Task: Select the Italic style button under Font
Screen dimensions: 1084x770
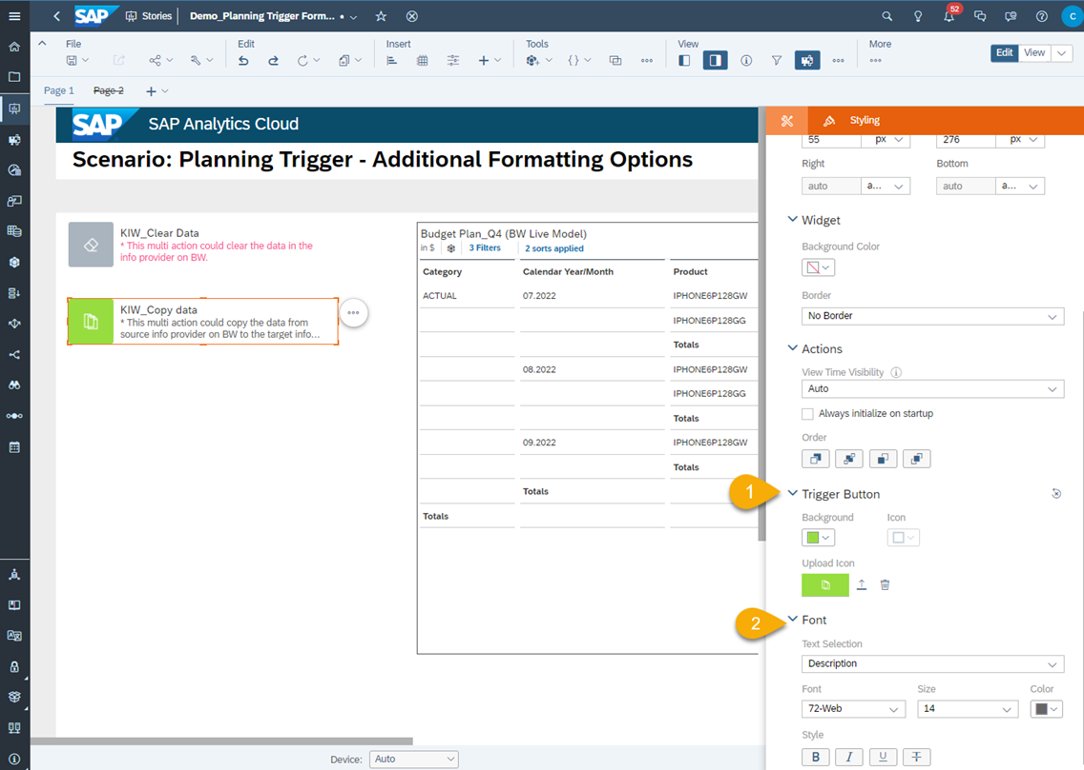Action: (849, 757)
